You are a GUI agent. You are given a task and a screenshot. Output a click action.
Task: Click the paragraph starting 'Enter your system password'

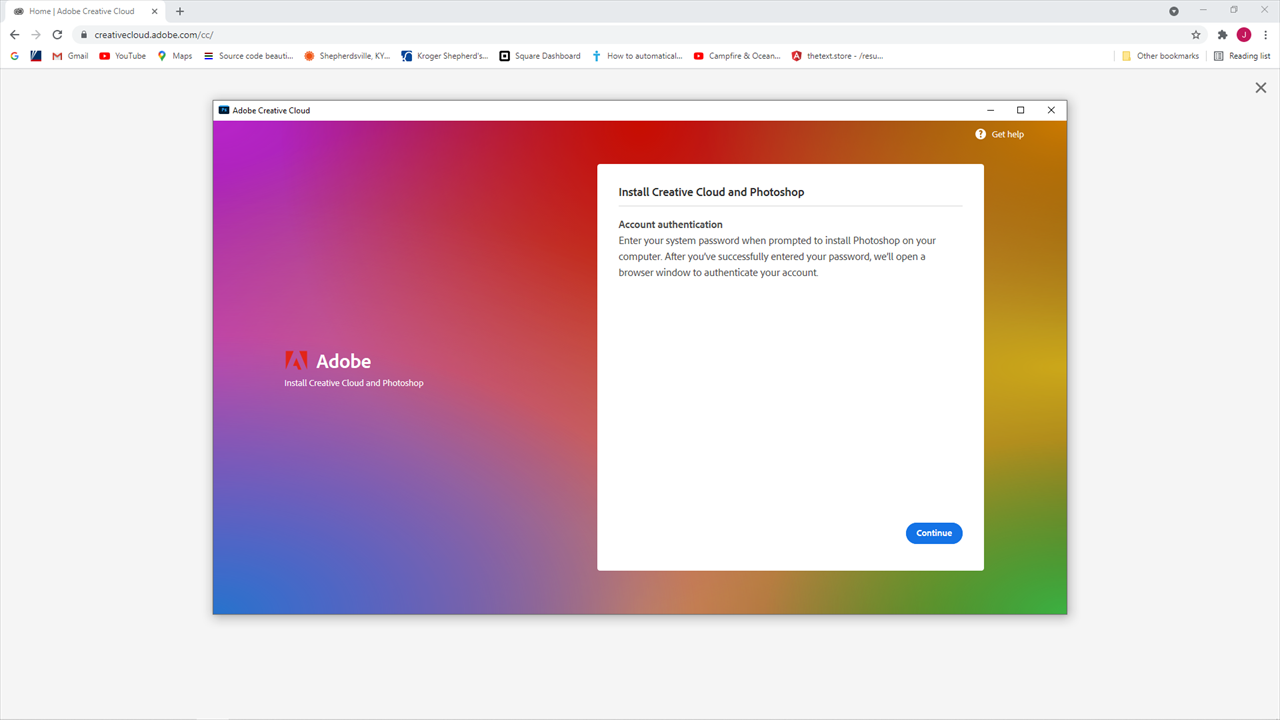tap(778, 257)
